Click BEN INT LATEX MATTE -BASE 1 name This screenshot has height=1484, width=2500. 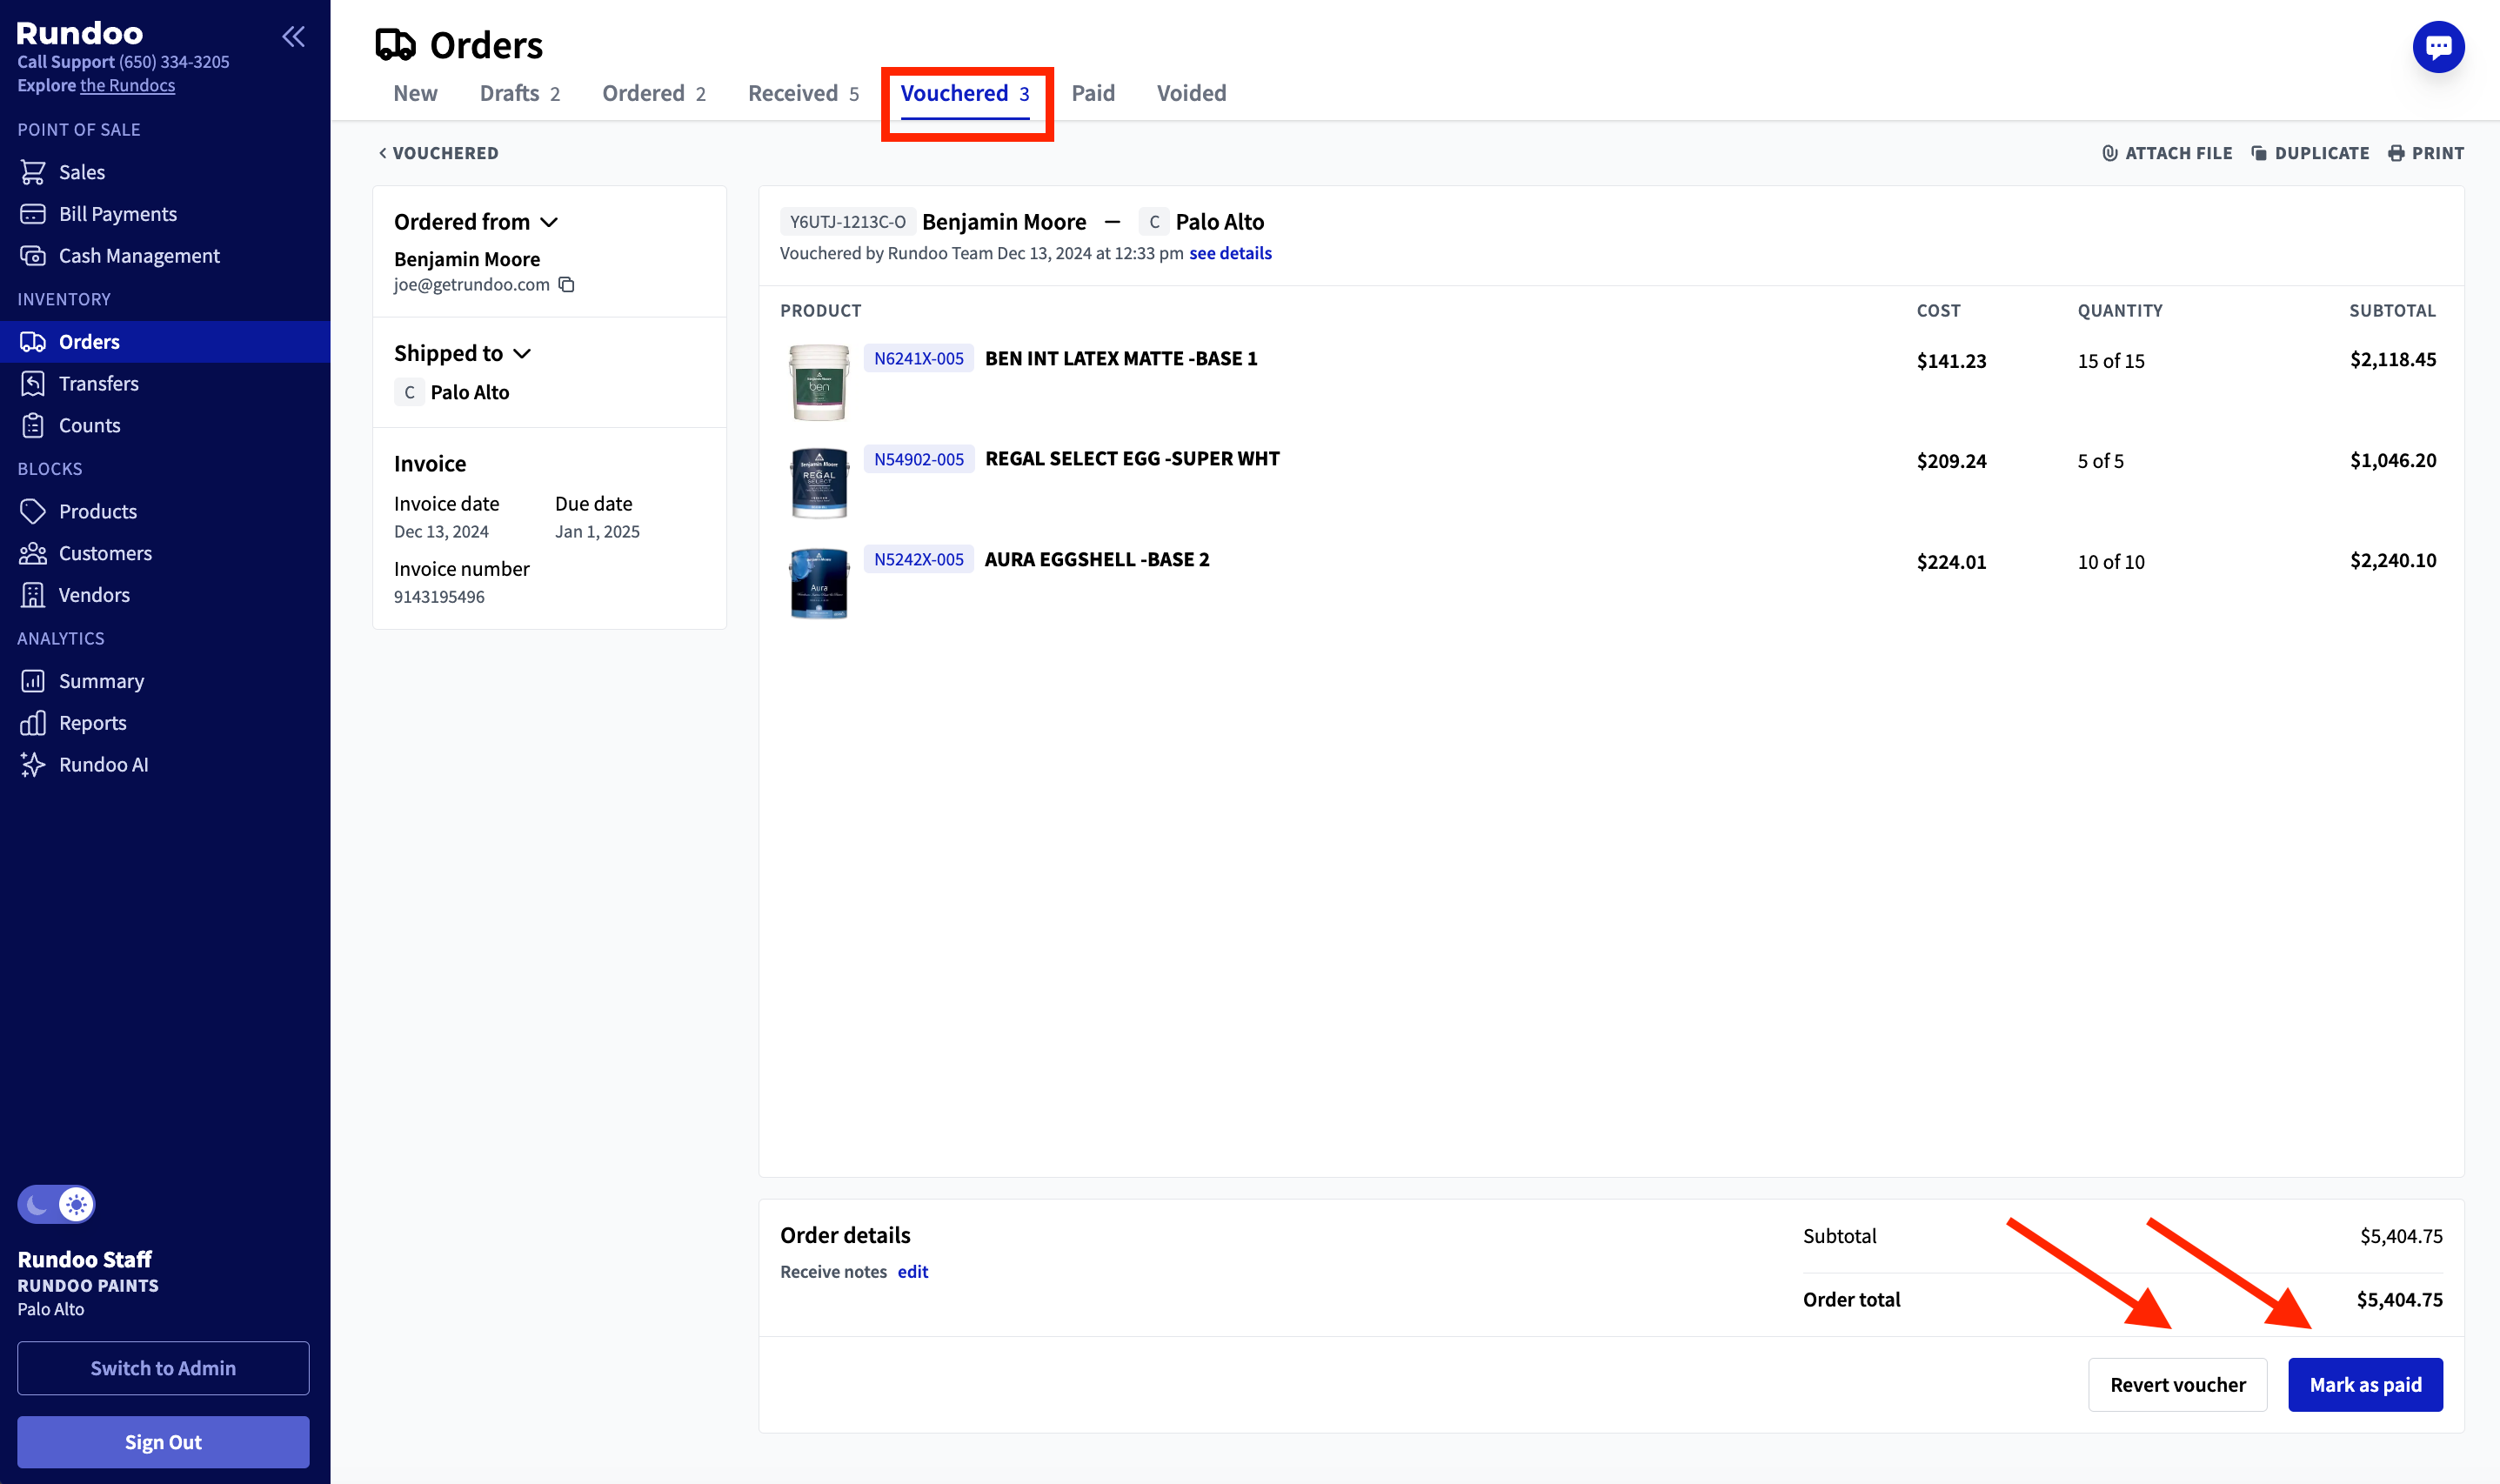(1121, 358)
